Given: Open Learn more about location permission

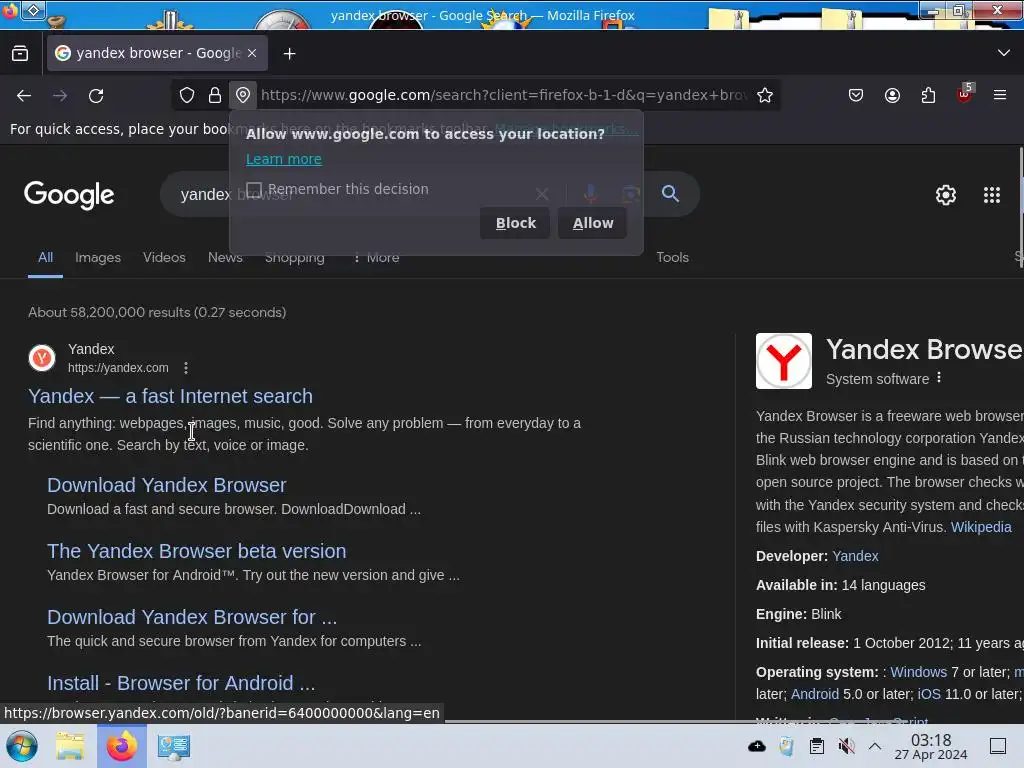Looking at the screenshot, I should click(283, 159).
